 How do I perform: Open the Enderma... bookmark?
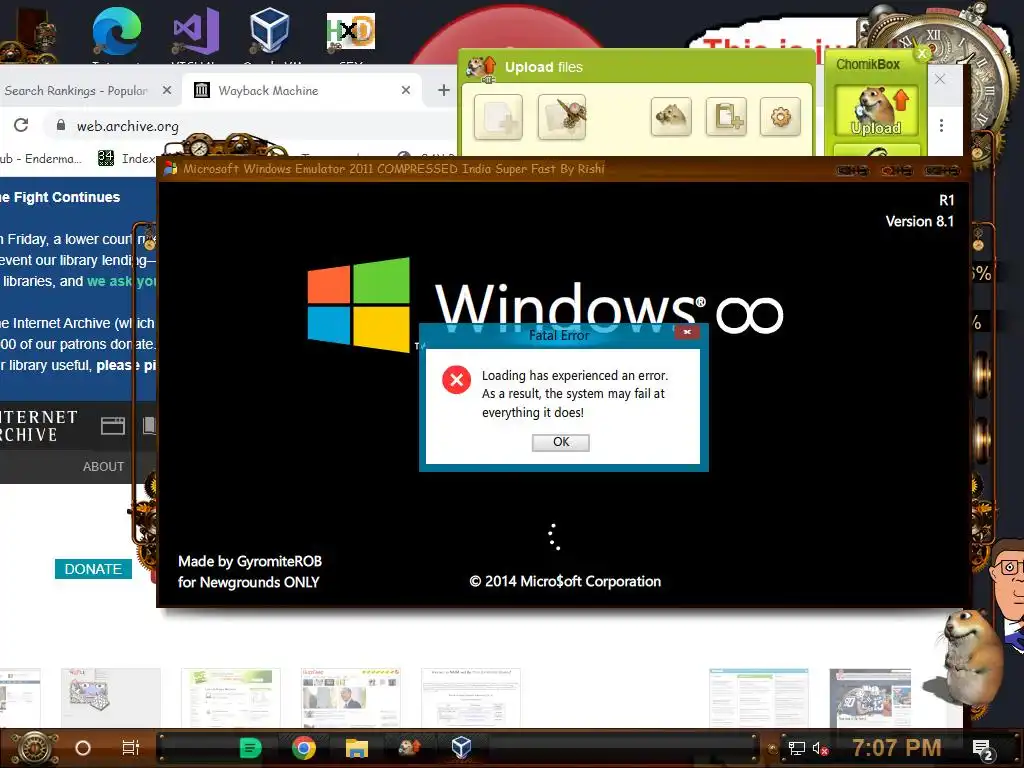pos(40,158)
